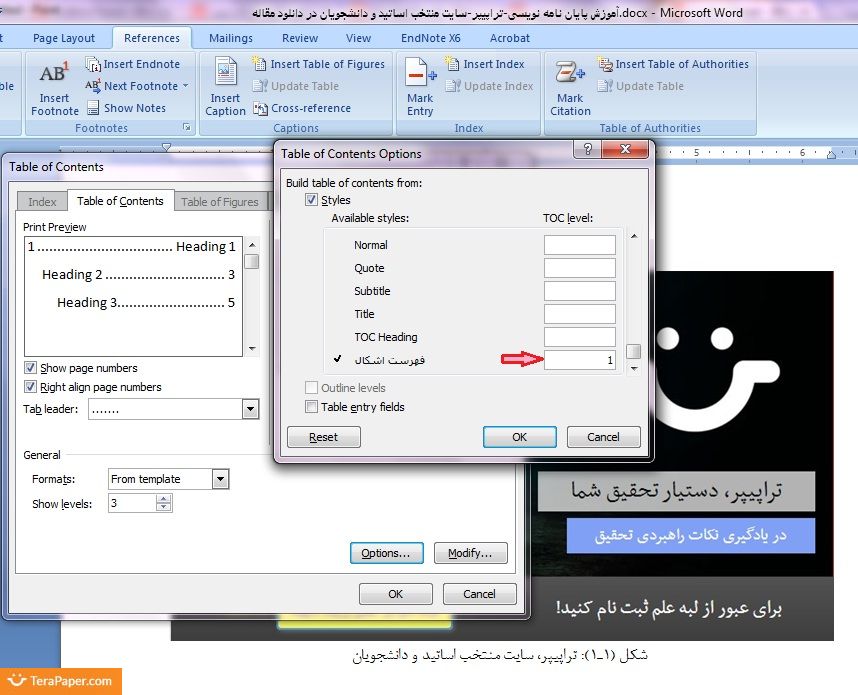This screenshot has height=695, width=858.
Task: Enable Table entry fields checkbox
Action: coord(312,407)
